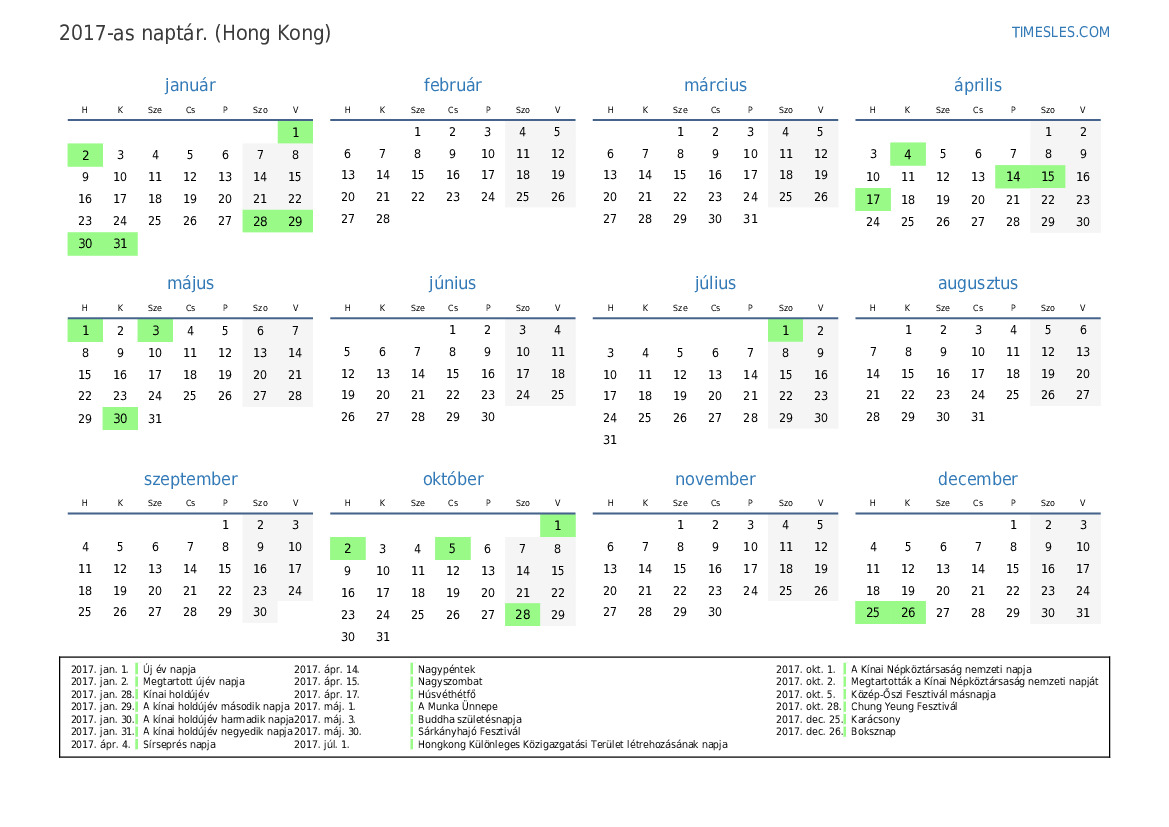Click the 'Buddha születésnapja' legend entry
Screen dimensions: 1169x827
click(x=469, y=720)
